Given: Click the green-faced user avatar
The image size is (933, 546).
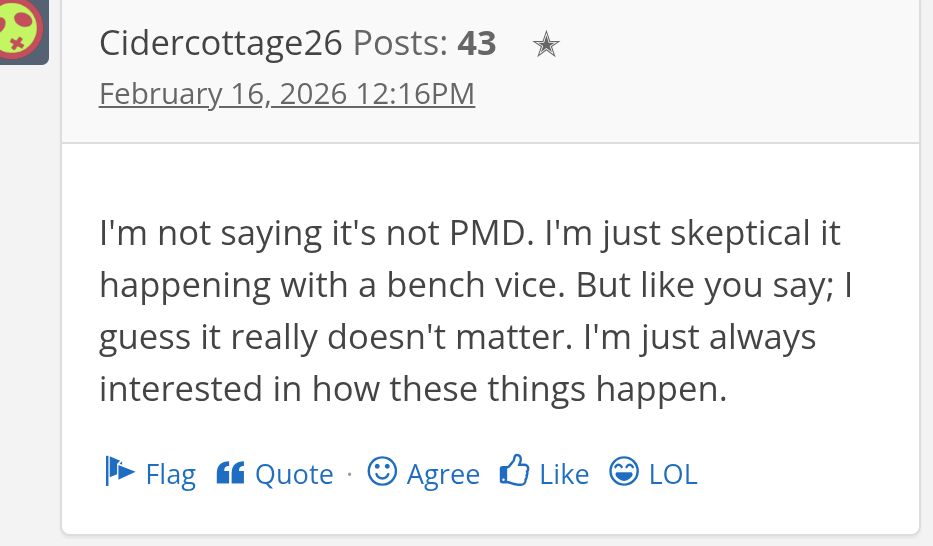Looking at the screenshot, I should point(21,26).
